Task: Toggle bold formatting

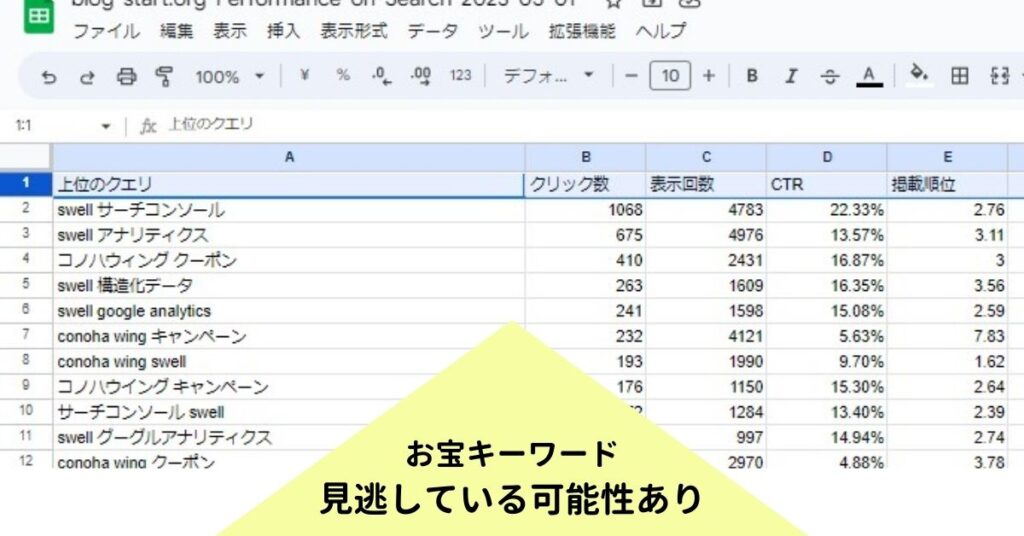Action: [752, 76]
